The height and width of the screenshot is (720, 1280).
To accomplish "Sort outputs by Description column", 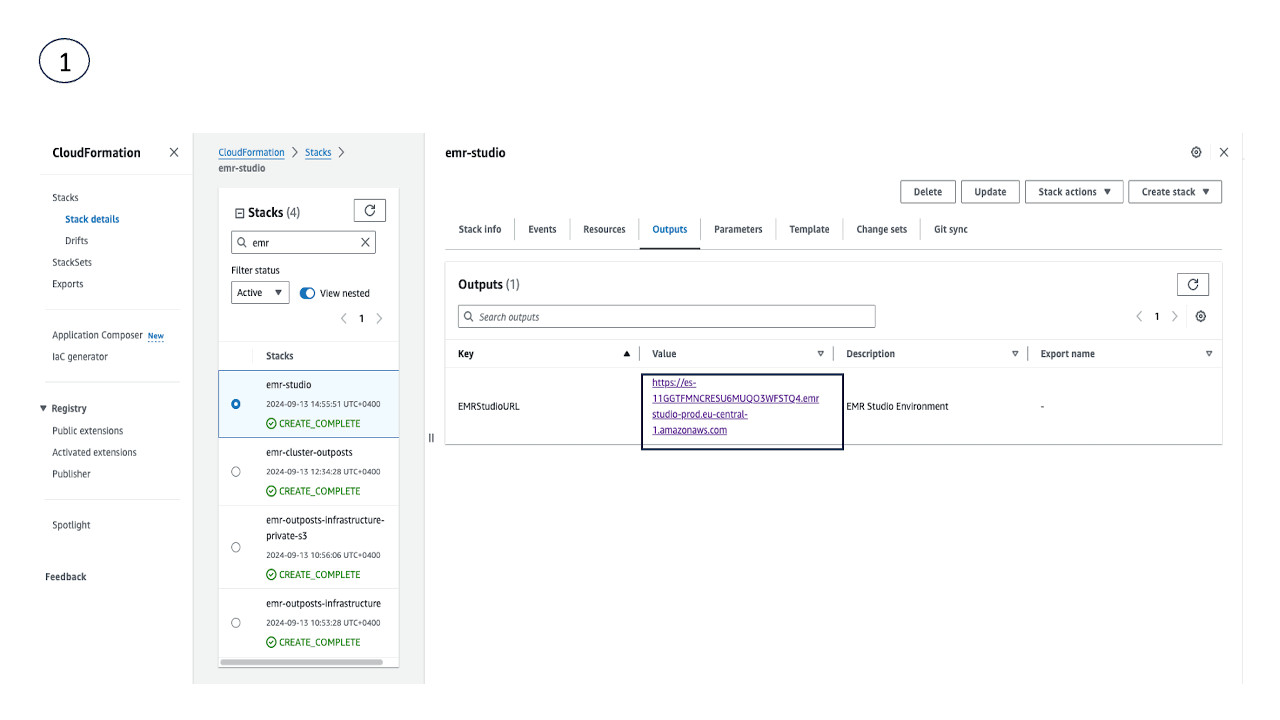I will (1015, 354).
